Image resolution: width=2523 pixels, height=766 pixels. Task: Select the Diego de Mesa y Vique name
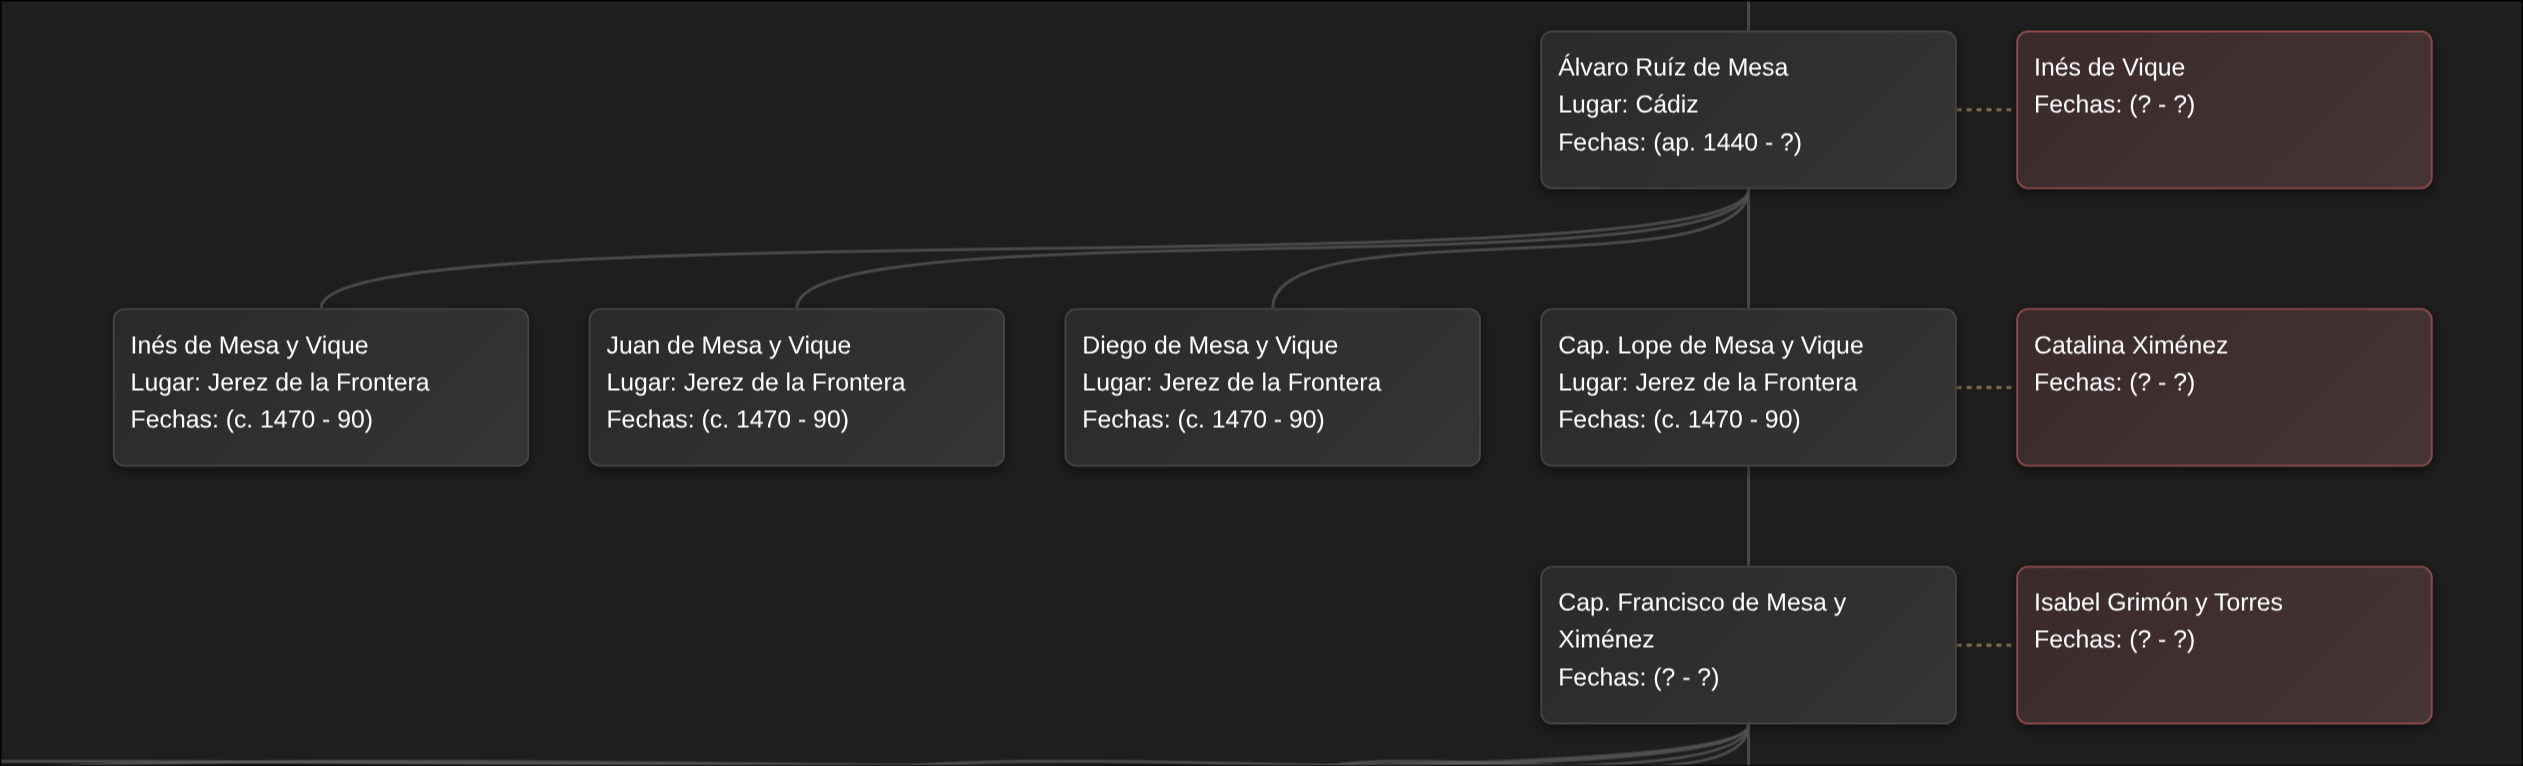point(1209,345)
